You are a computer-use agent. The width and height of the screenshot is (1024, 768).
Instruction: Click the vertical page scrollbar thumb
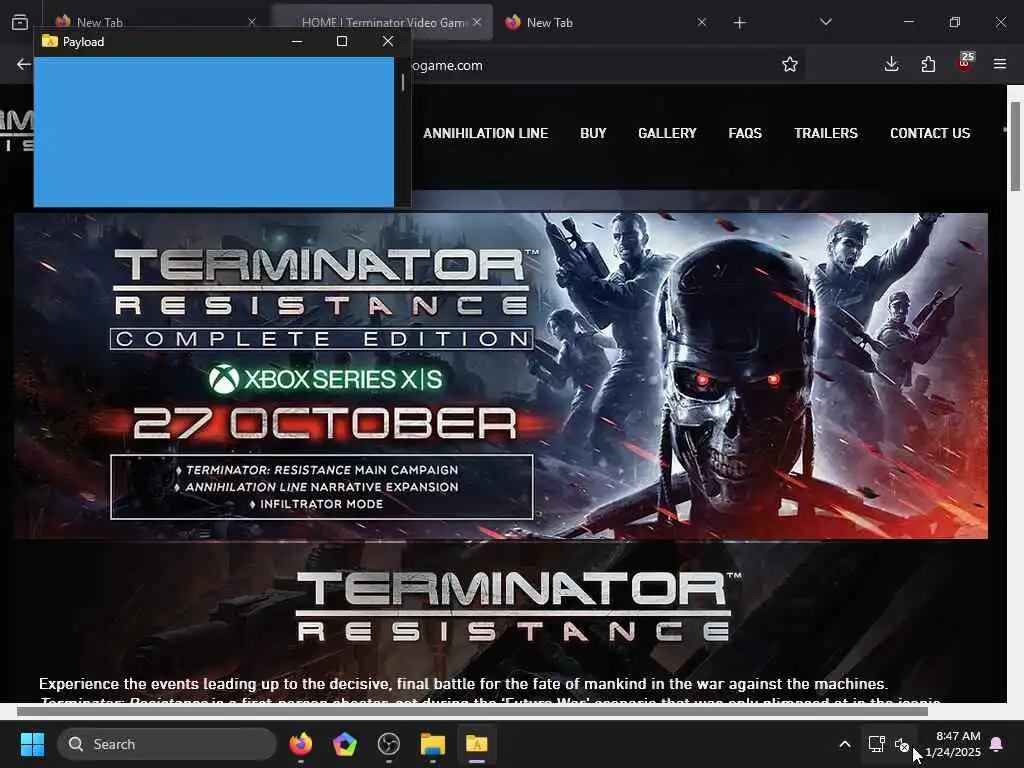pos(1015,146)
